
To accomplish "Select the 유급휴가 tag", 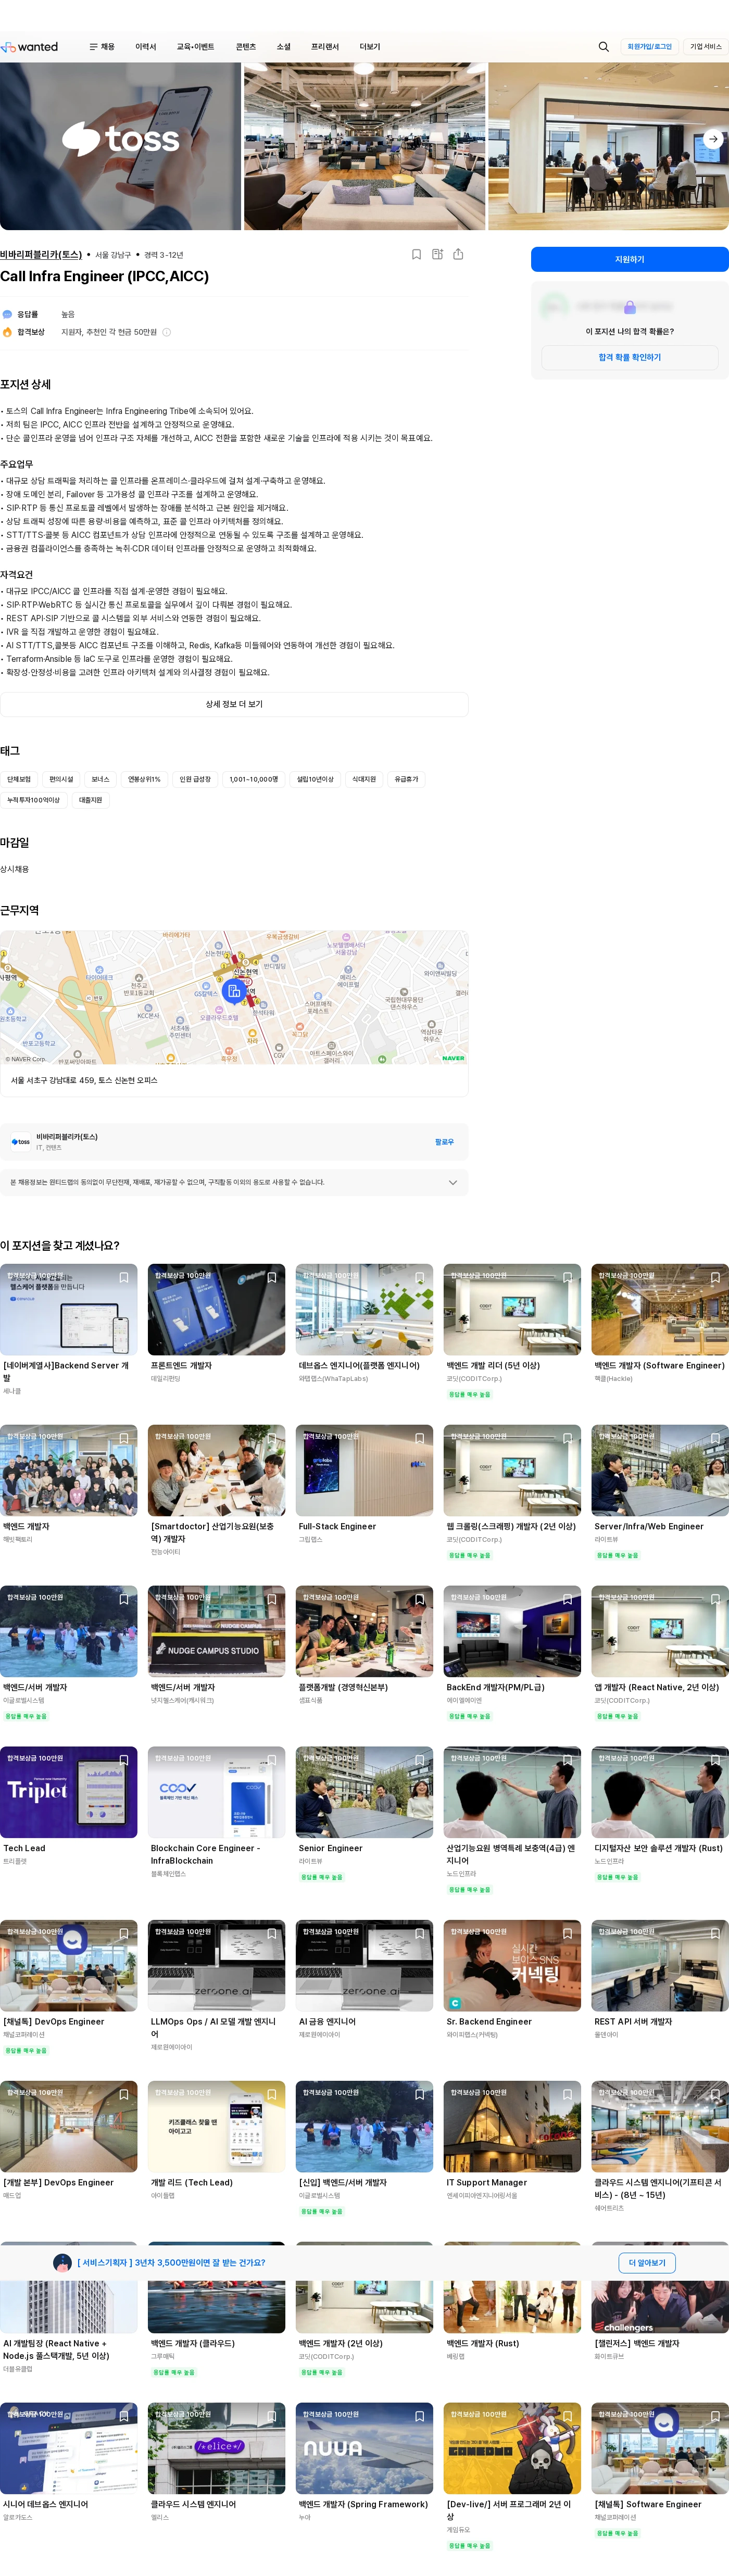I will click(x=406, y=779).
